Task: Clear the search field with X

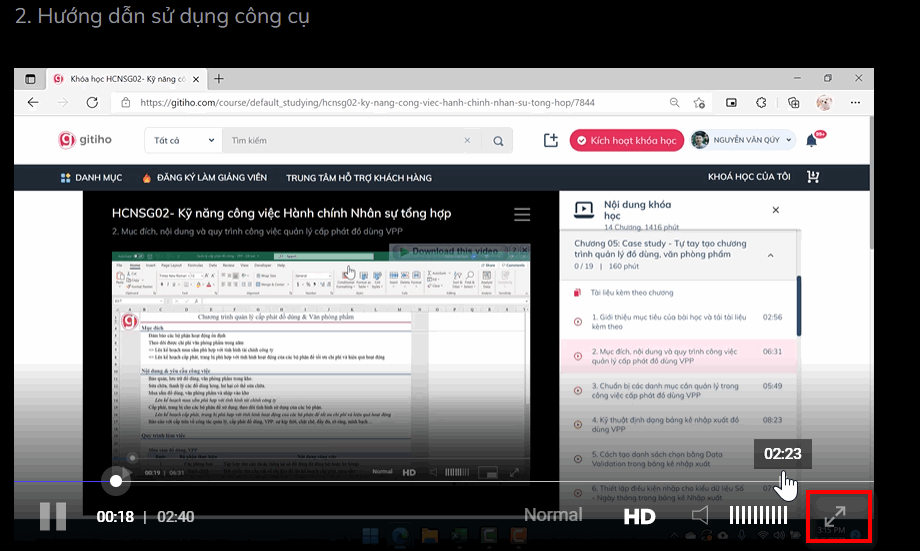Action: [x=467, y=140]
